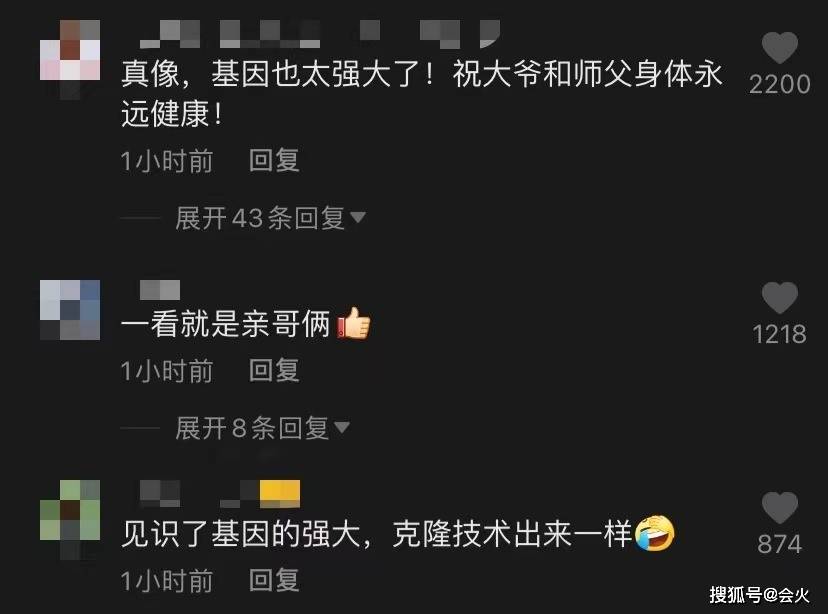Screen dimensions: 828x614
Task: Click the arrow next to 展开43条回复
Action: (x=358, y=217)
